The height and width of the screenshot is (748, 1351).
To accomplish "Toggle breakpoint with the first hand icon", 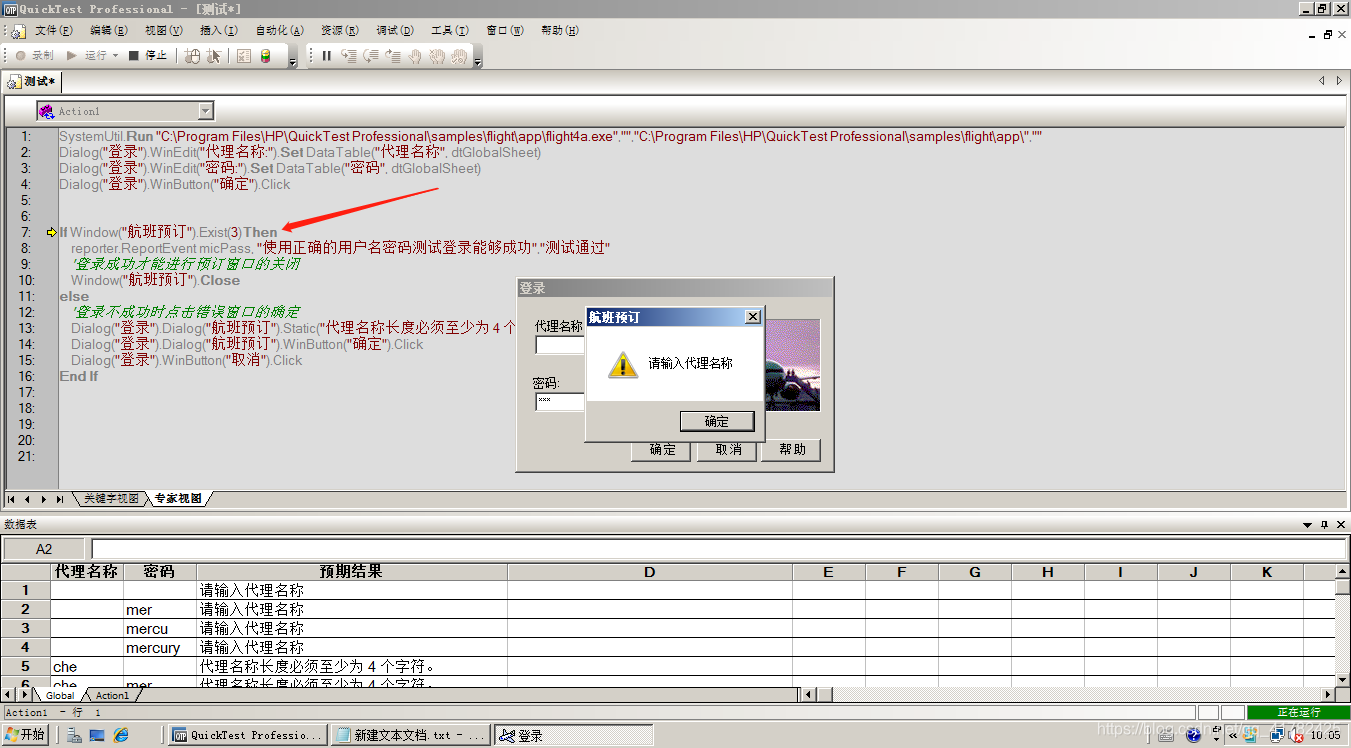I will pyautogui.click(x=415, y=56).
